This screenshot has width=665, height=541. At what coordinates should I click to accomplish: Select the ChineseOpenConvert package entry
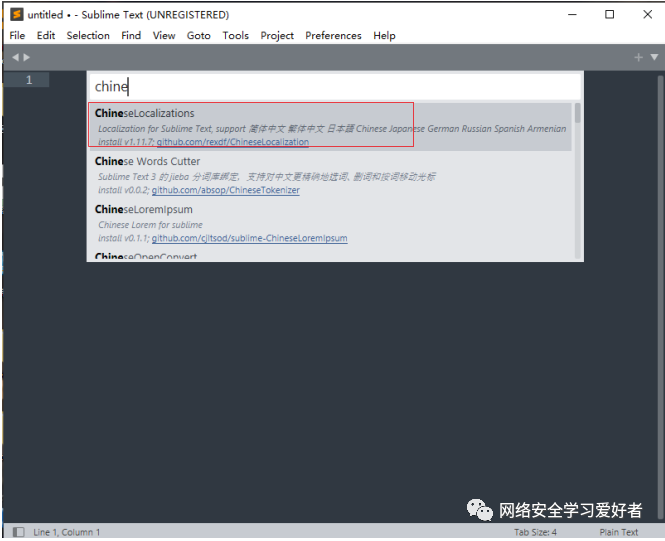click(330, 256)
